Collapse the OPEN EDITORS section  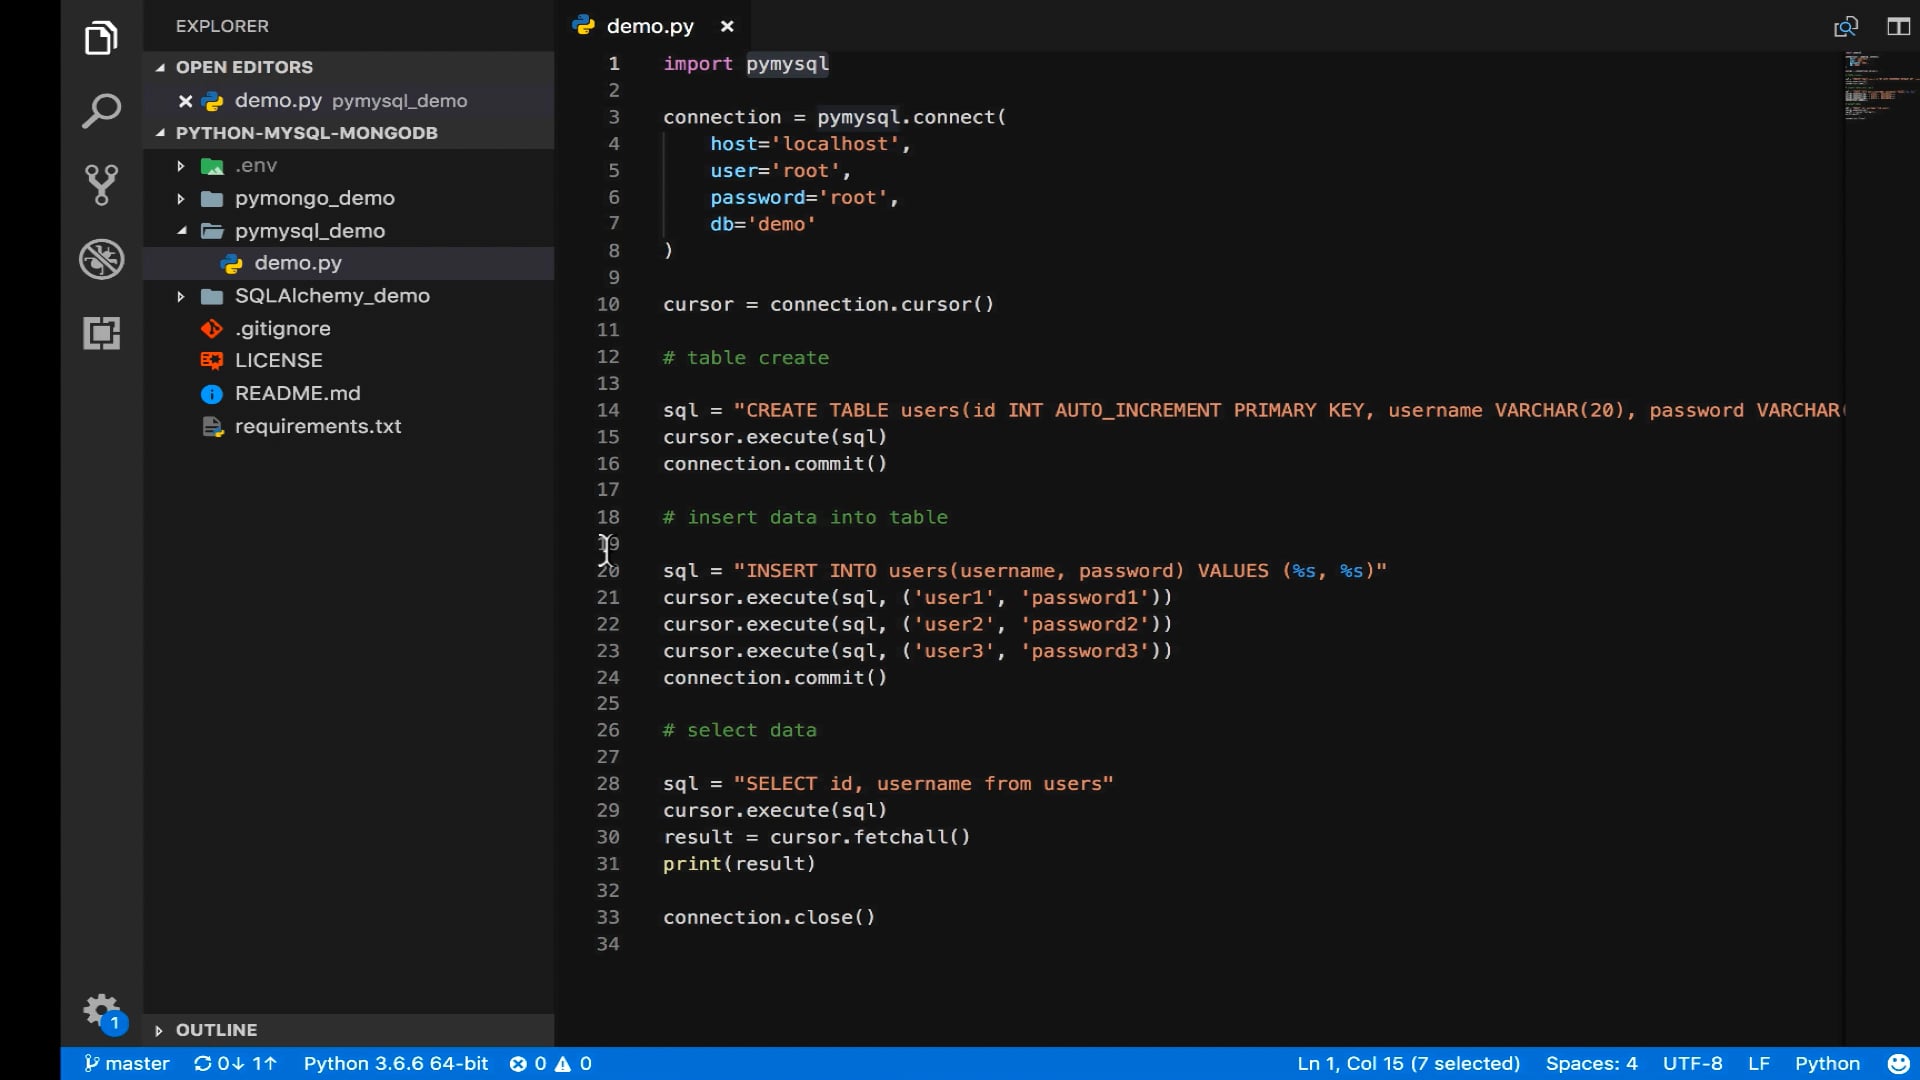243,67
